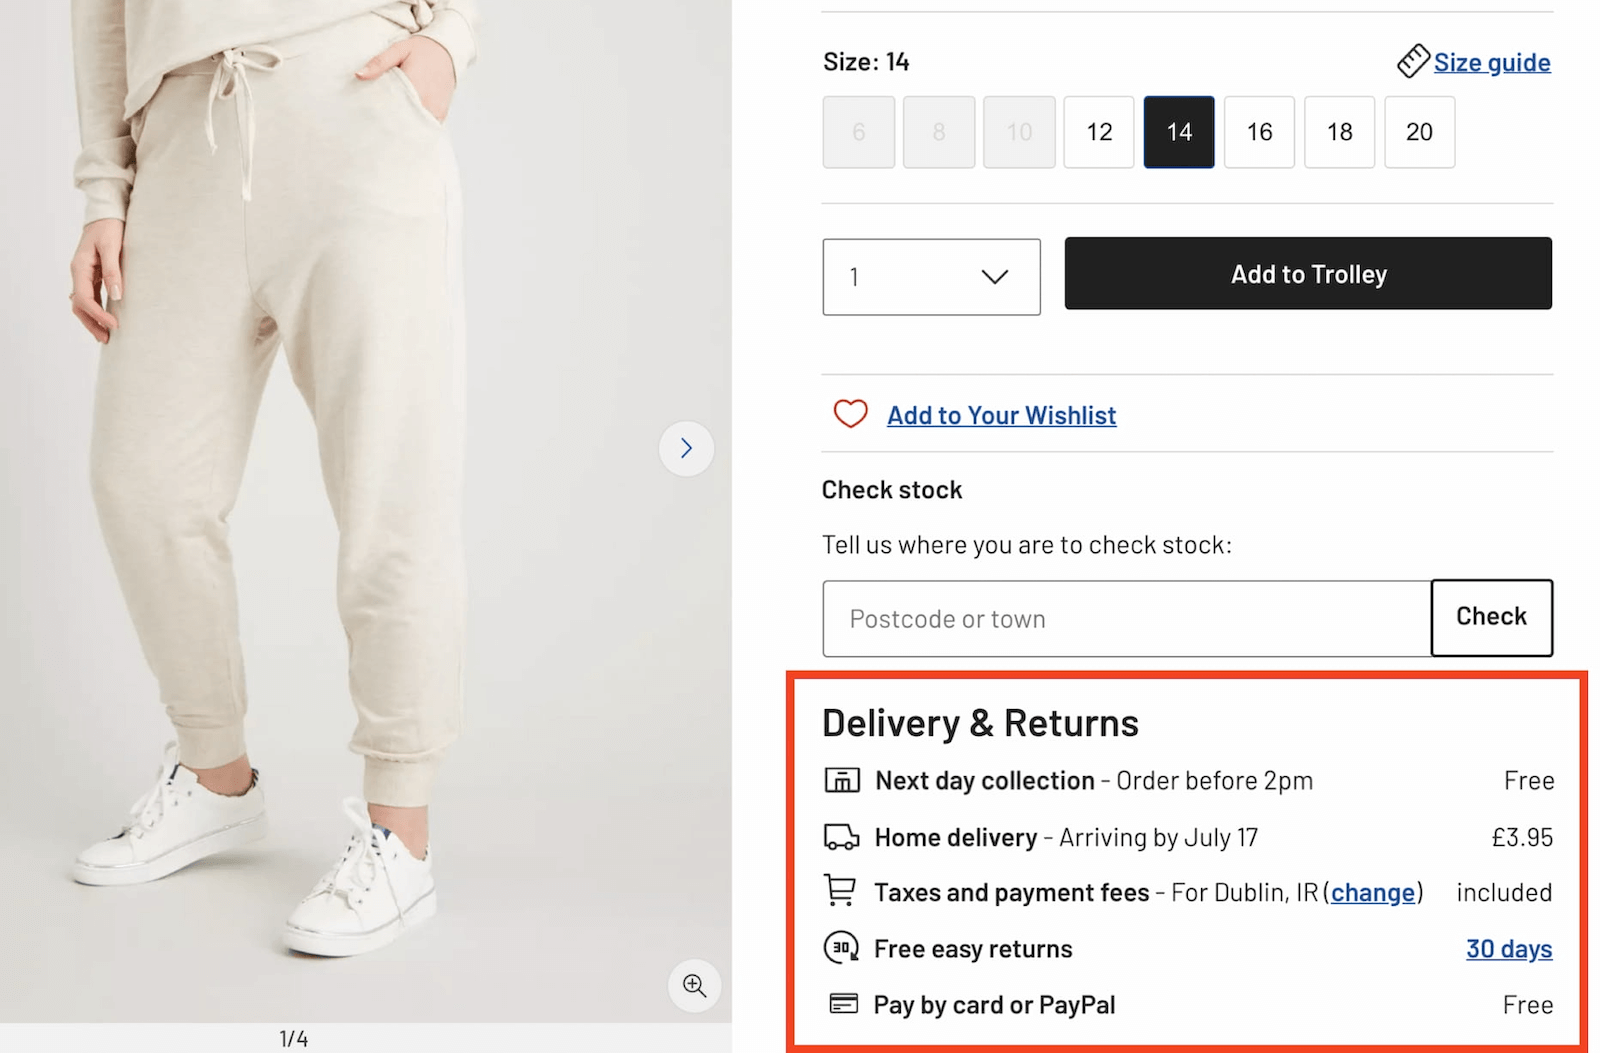Open the quantity dropdown
The width and height of the screenshot is (1600, 1053).
tap(930, 277)
